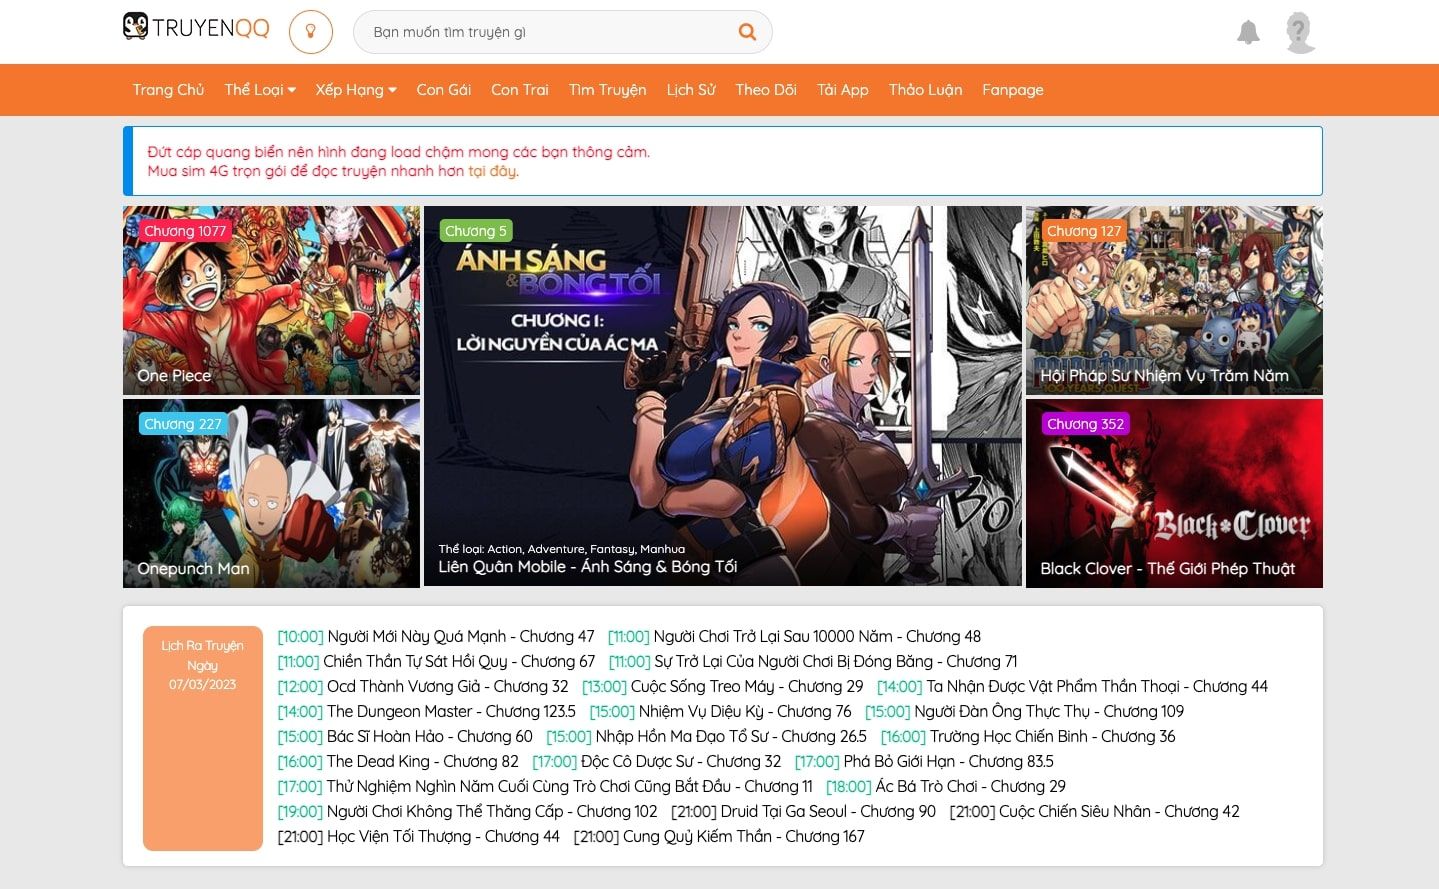Open Tải App in navigation bar
The image size is (1439, 889).
[x=843, y=90]
